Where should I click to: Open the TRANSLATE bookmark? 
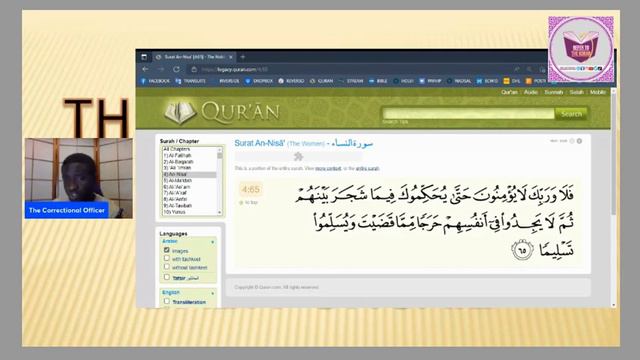(x=191, y=81)
